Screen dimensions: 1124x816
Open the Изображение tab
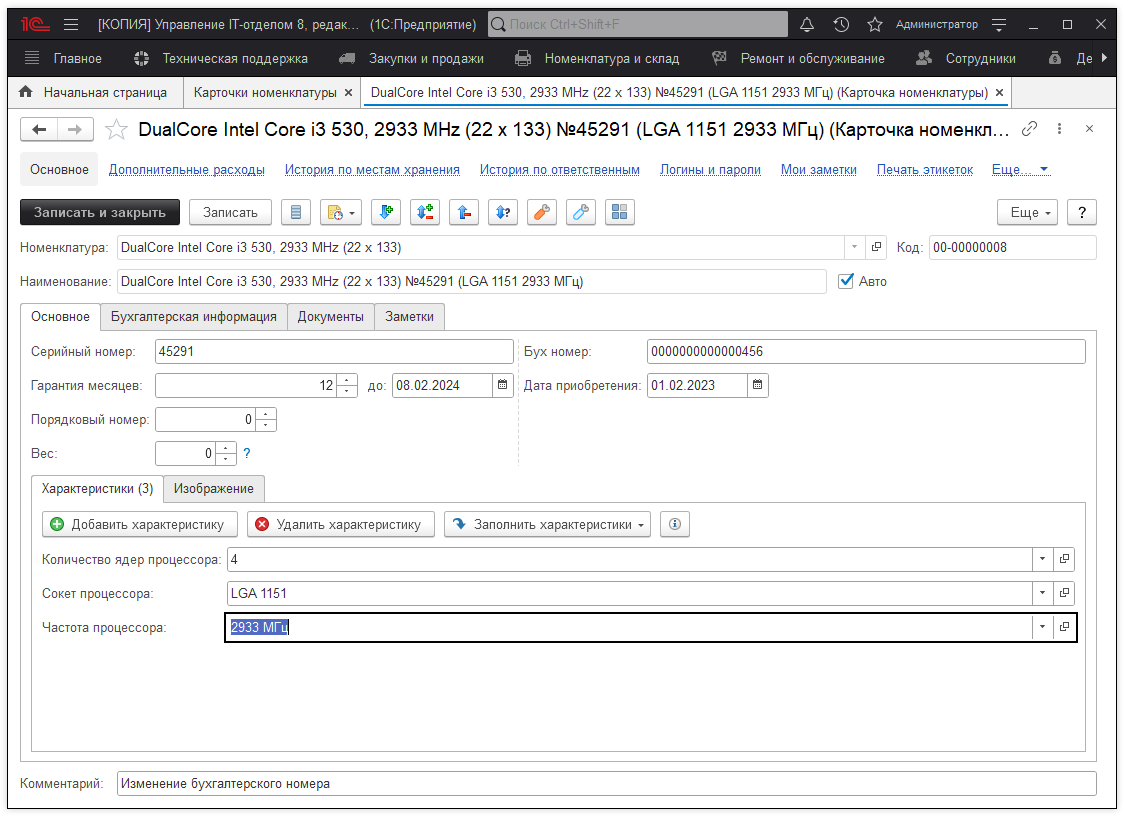214,489
